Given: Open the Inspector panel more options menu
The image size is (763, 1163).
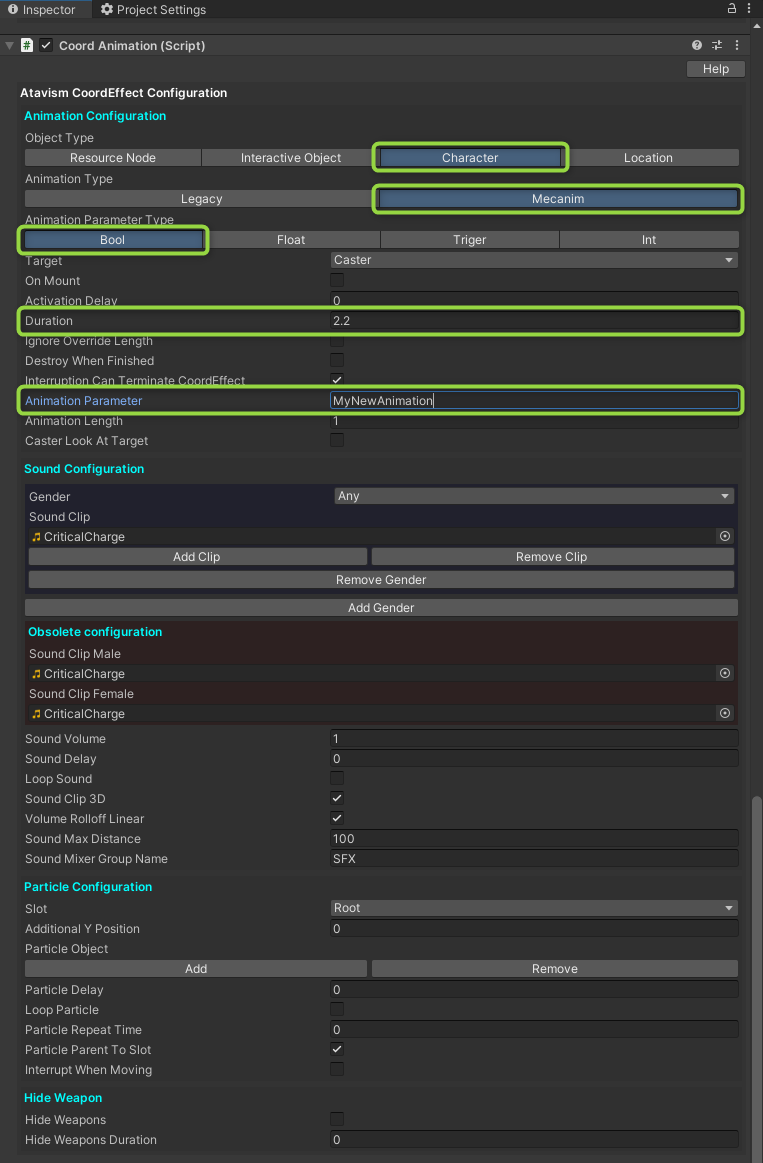Looking at the screenshot, I should [x=751, y=9].
